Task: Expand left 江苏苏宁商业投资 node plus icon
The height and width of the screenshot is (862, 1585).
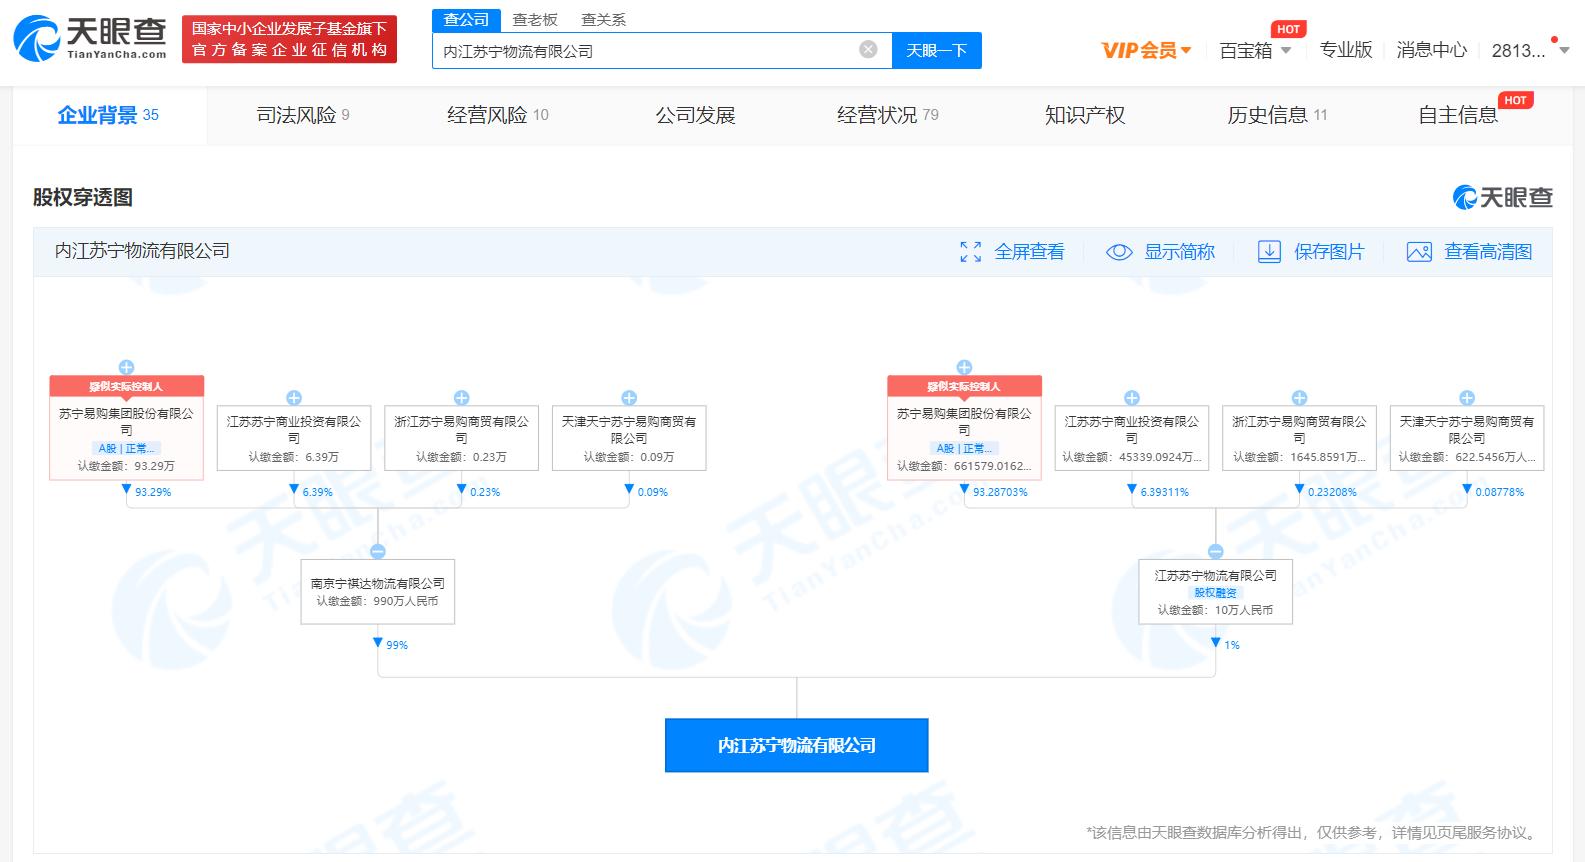Action: [x=294, y=398]
